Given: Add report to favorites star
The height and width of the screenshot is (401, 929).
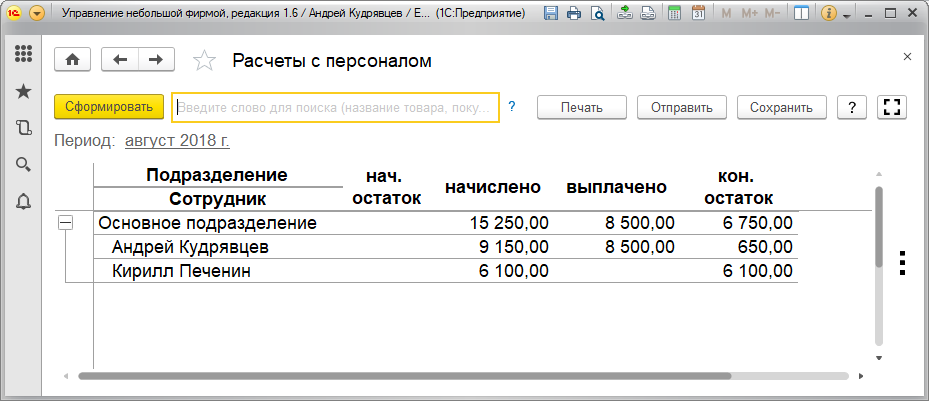Looking at the screenshot, I should pos(204,60).
